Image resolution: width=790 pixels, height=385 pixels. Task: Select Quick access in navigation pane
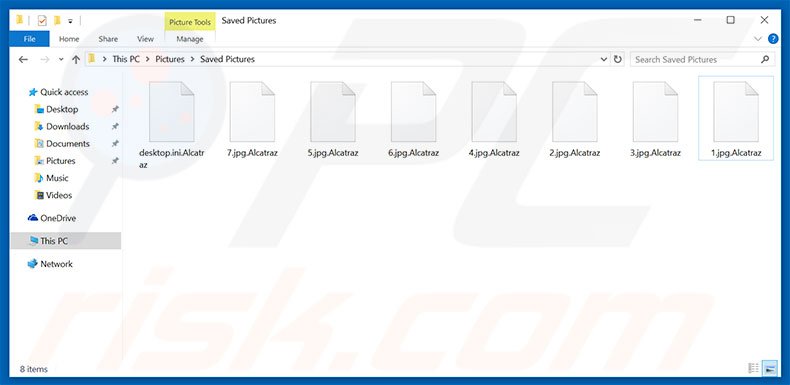pos(64,92)
